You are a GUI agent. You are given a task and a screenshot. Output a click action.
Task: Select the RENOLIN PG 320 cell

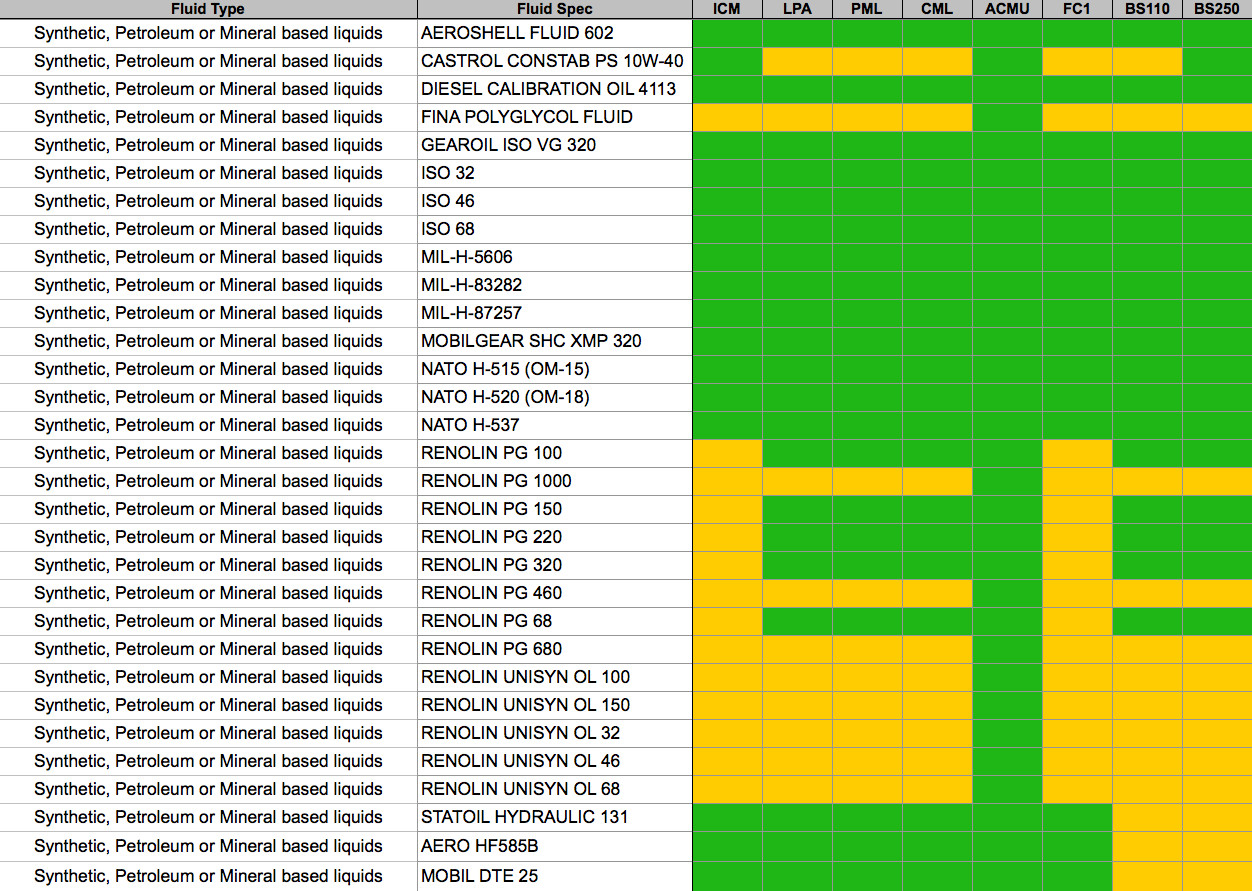555,565
